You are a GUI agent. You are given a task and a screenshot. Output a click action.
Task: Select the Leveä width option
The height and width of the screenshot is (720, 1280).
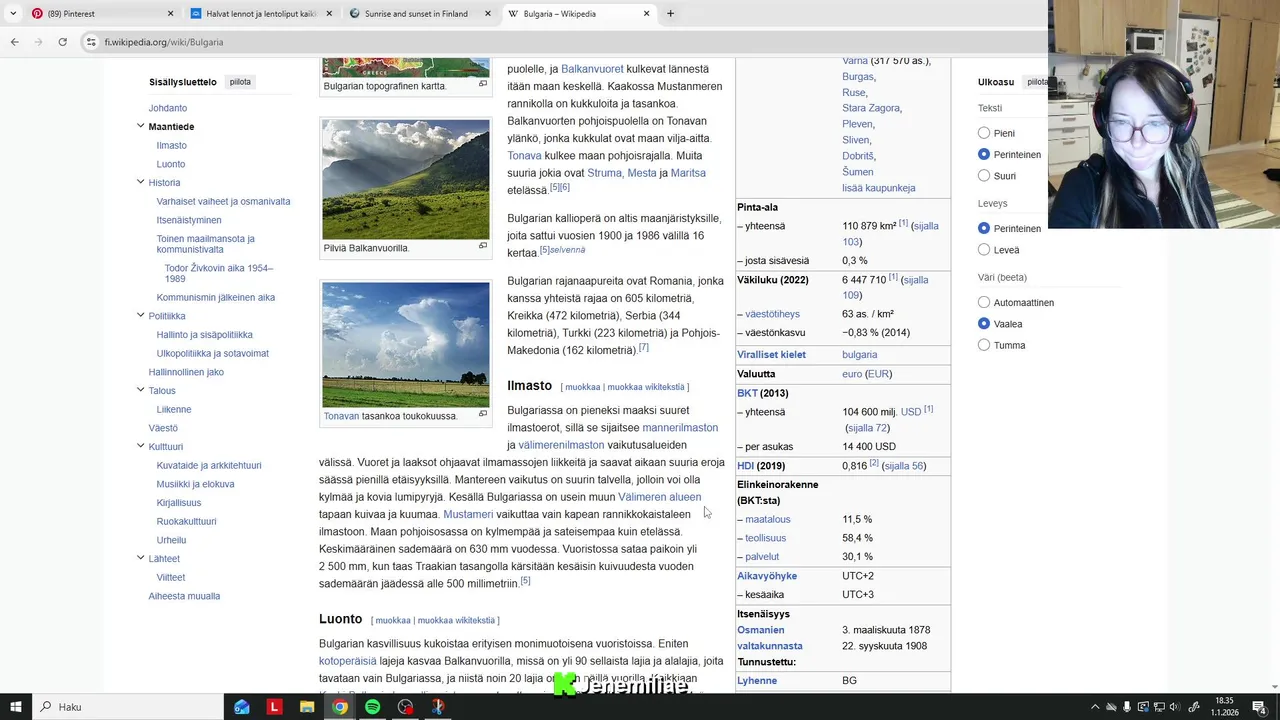click(984, 250)
